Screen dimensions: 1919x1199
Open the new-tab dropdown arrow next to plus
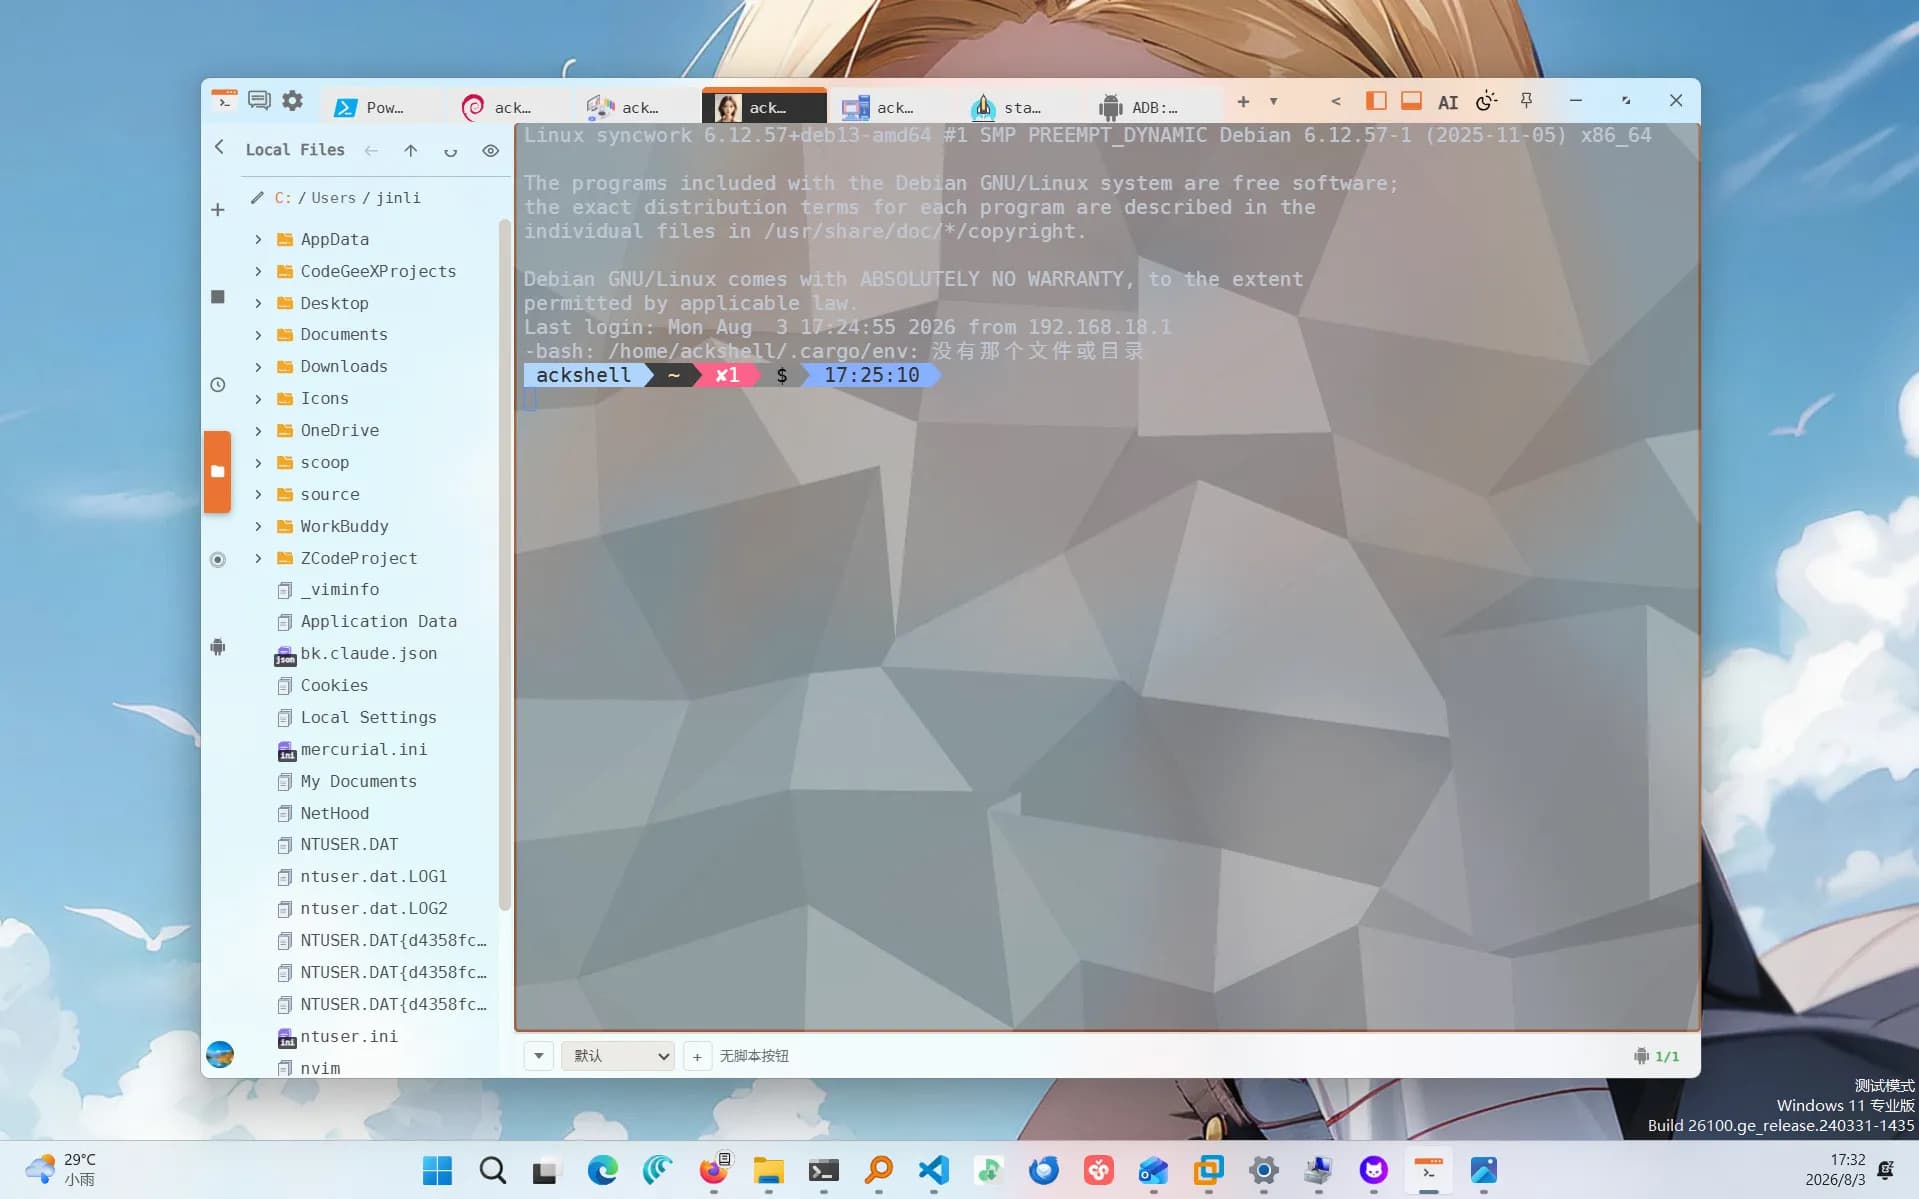tap(1273, 101)
